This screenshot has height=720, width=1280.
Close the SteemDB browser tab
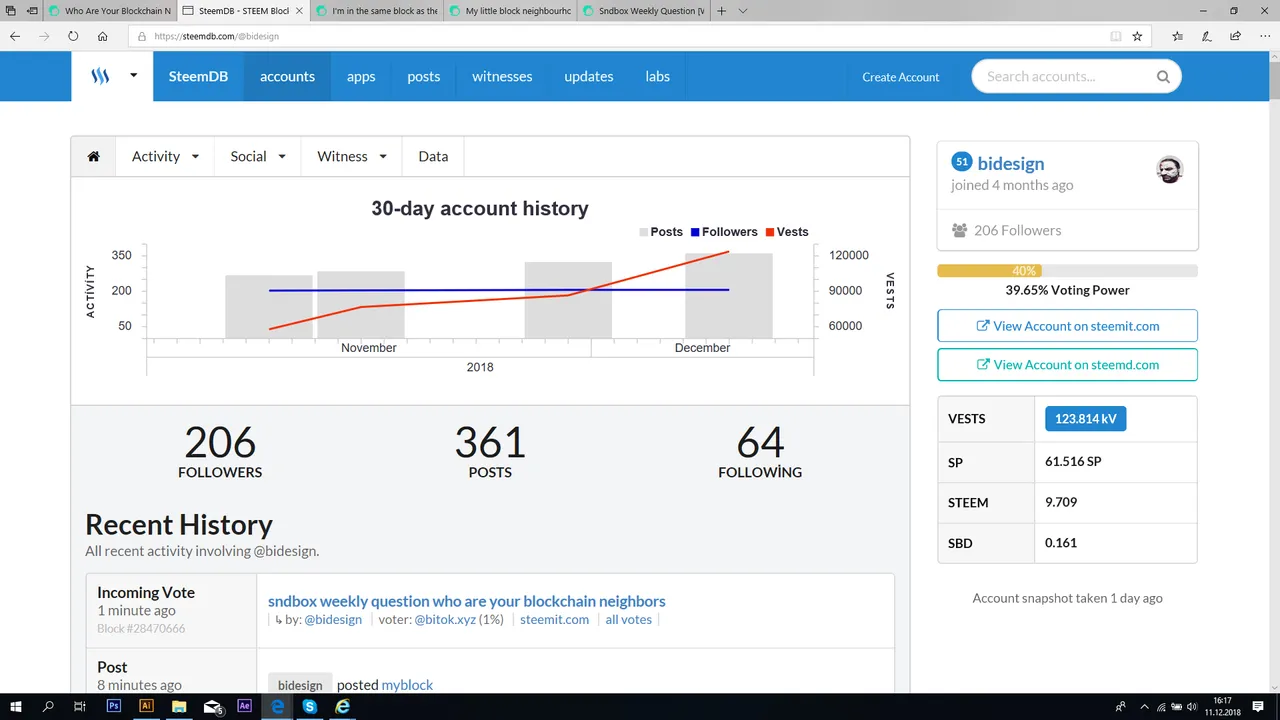(x=298, y=11)
